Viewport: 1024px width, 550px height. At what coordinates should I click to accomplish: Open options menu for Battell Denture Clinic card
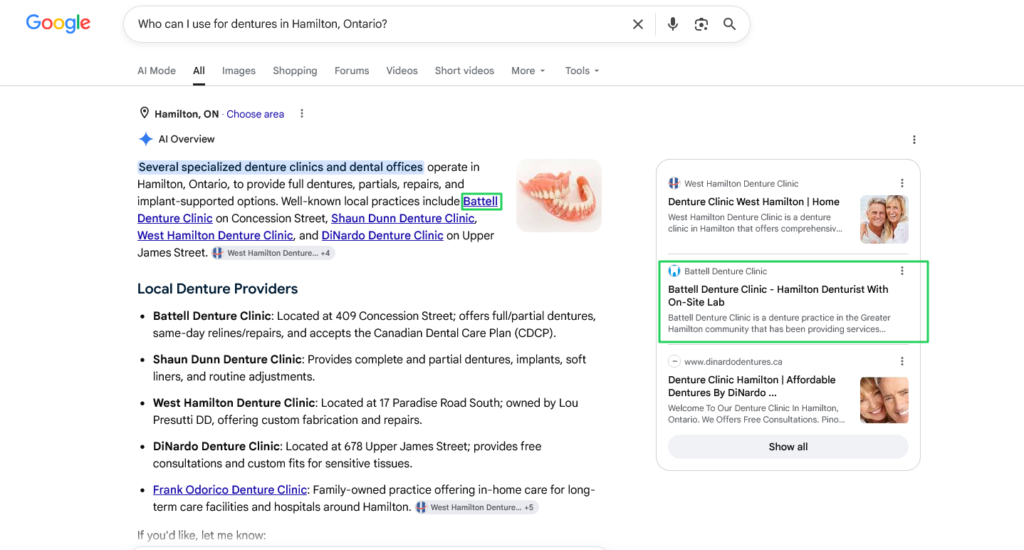[x=902, y=271]
